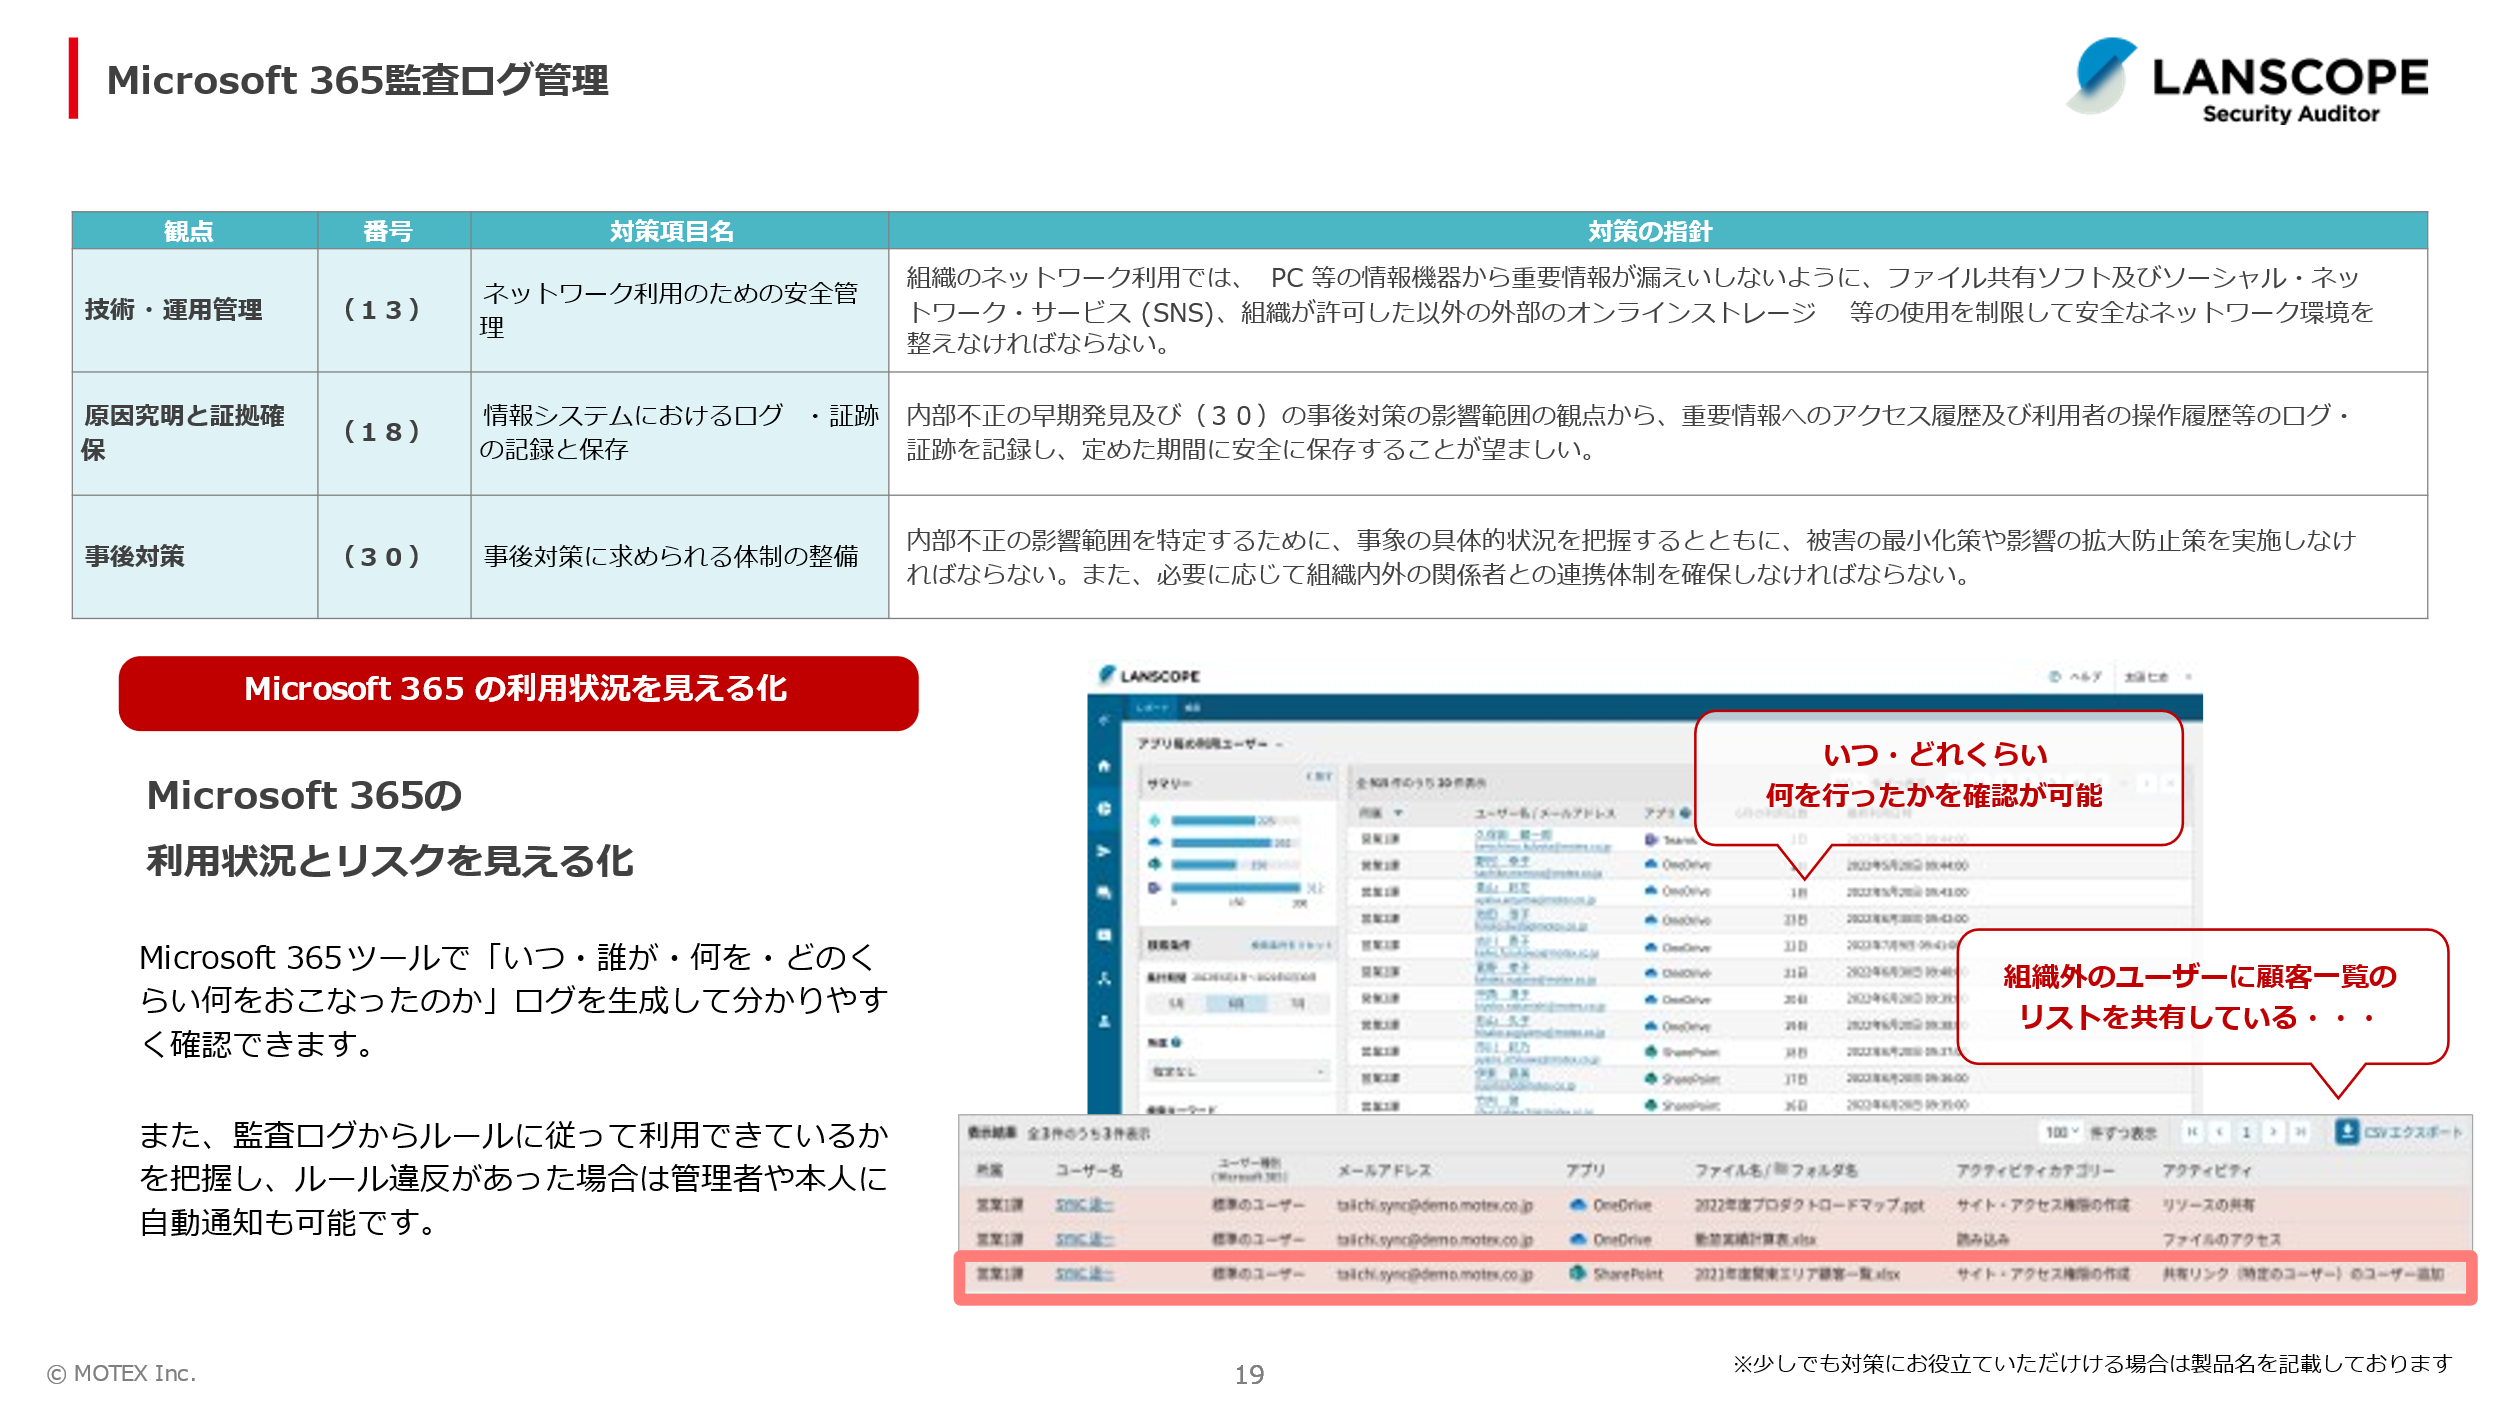Click the CSVエクスポート link
Image resolution: width=2500 pixels, height=1406 pixels.
[x=2412, y=1132]
